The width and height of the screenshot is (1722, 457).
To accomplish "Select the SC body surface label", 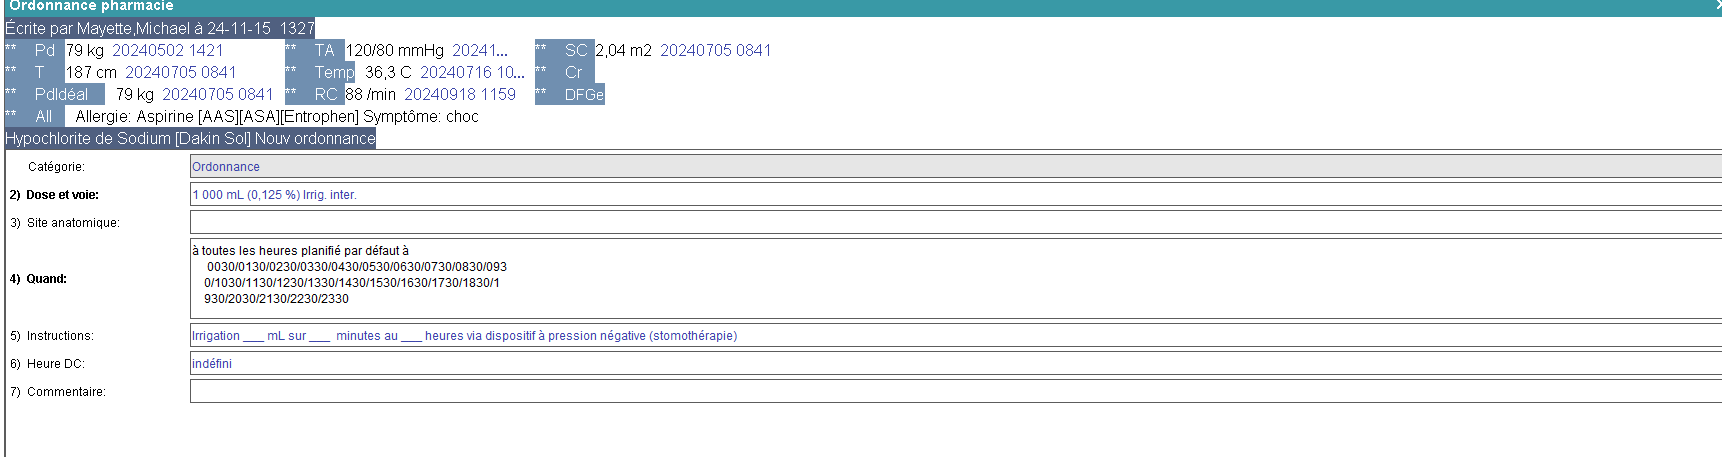I will click(x=576, y=50).
